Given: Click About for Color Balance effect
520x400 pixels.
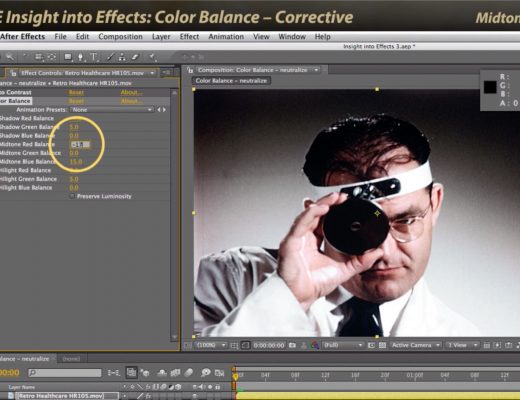Looking at the screenshot, I should (x=131, y=101).
